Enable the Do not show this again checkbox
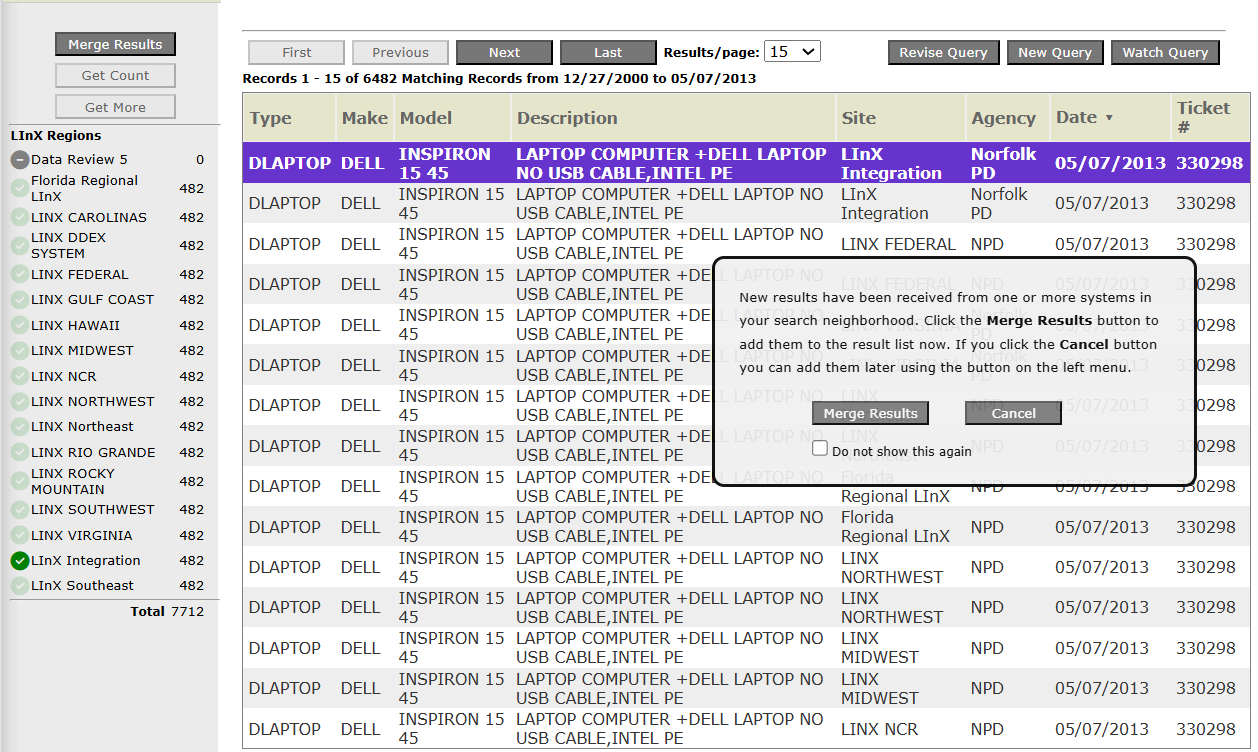The width and height of the screenshot is (1258, 752). (x=820, y=450)
